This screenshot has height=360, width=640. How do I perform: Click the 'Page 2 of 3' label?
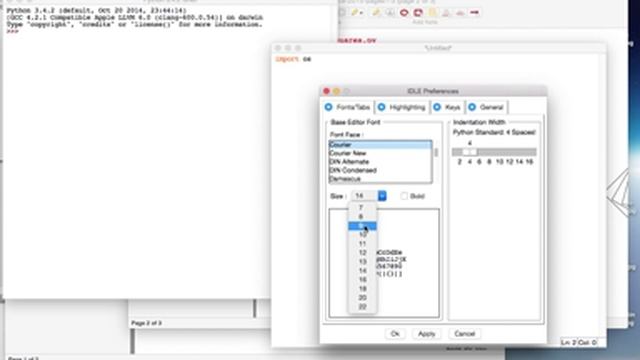tap(146, 323)
